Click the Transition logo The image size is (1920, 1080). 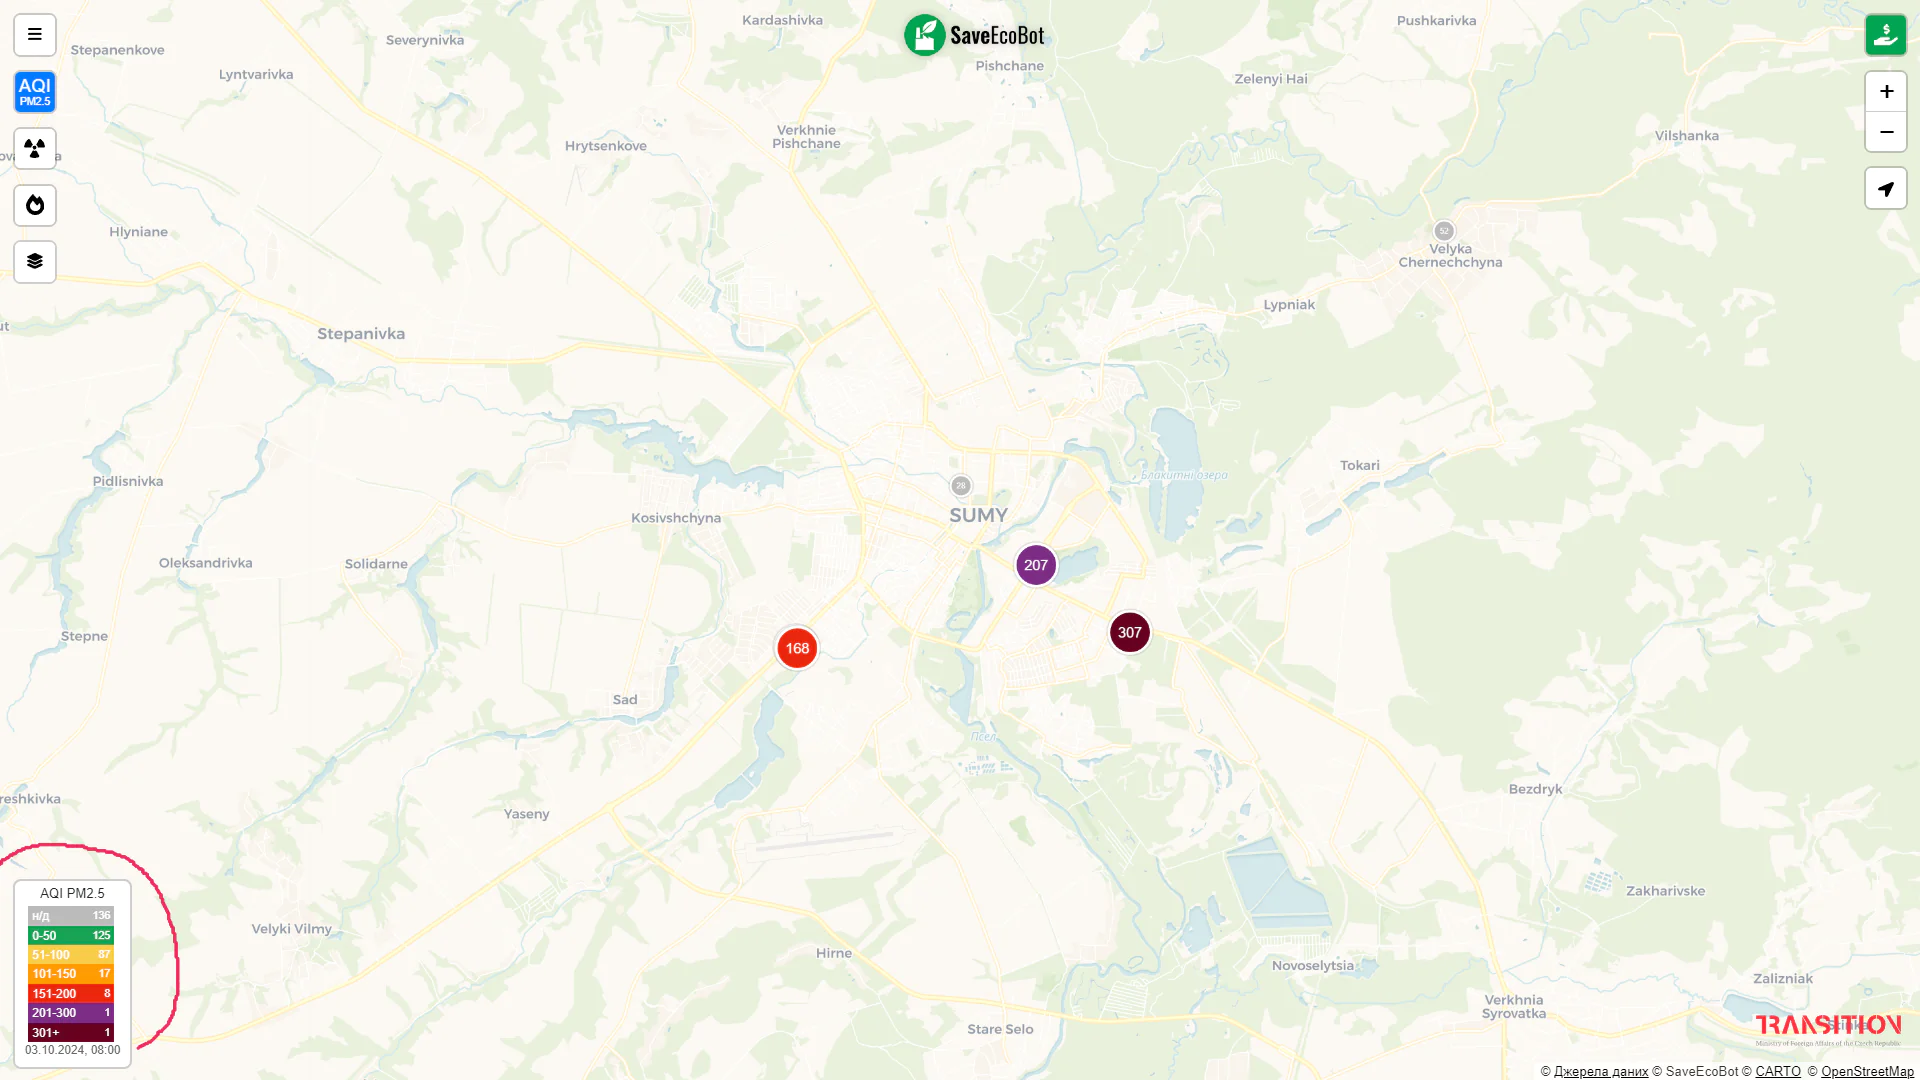point(1828,1029)
